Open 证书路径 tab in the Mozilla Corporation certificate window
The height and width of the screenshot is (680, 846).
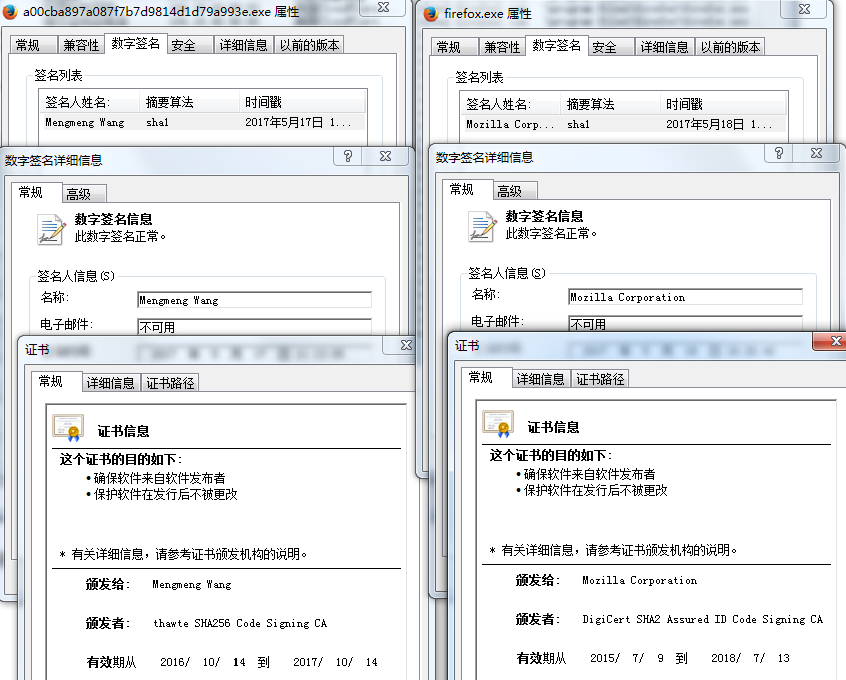coord(600,379)
